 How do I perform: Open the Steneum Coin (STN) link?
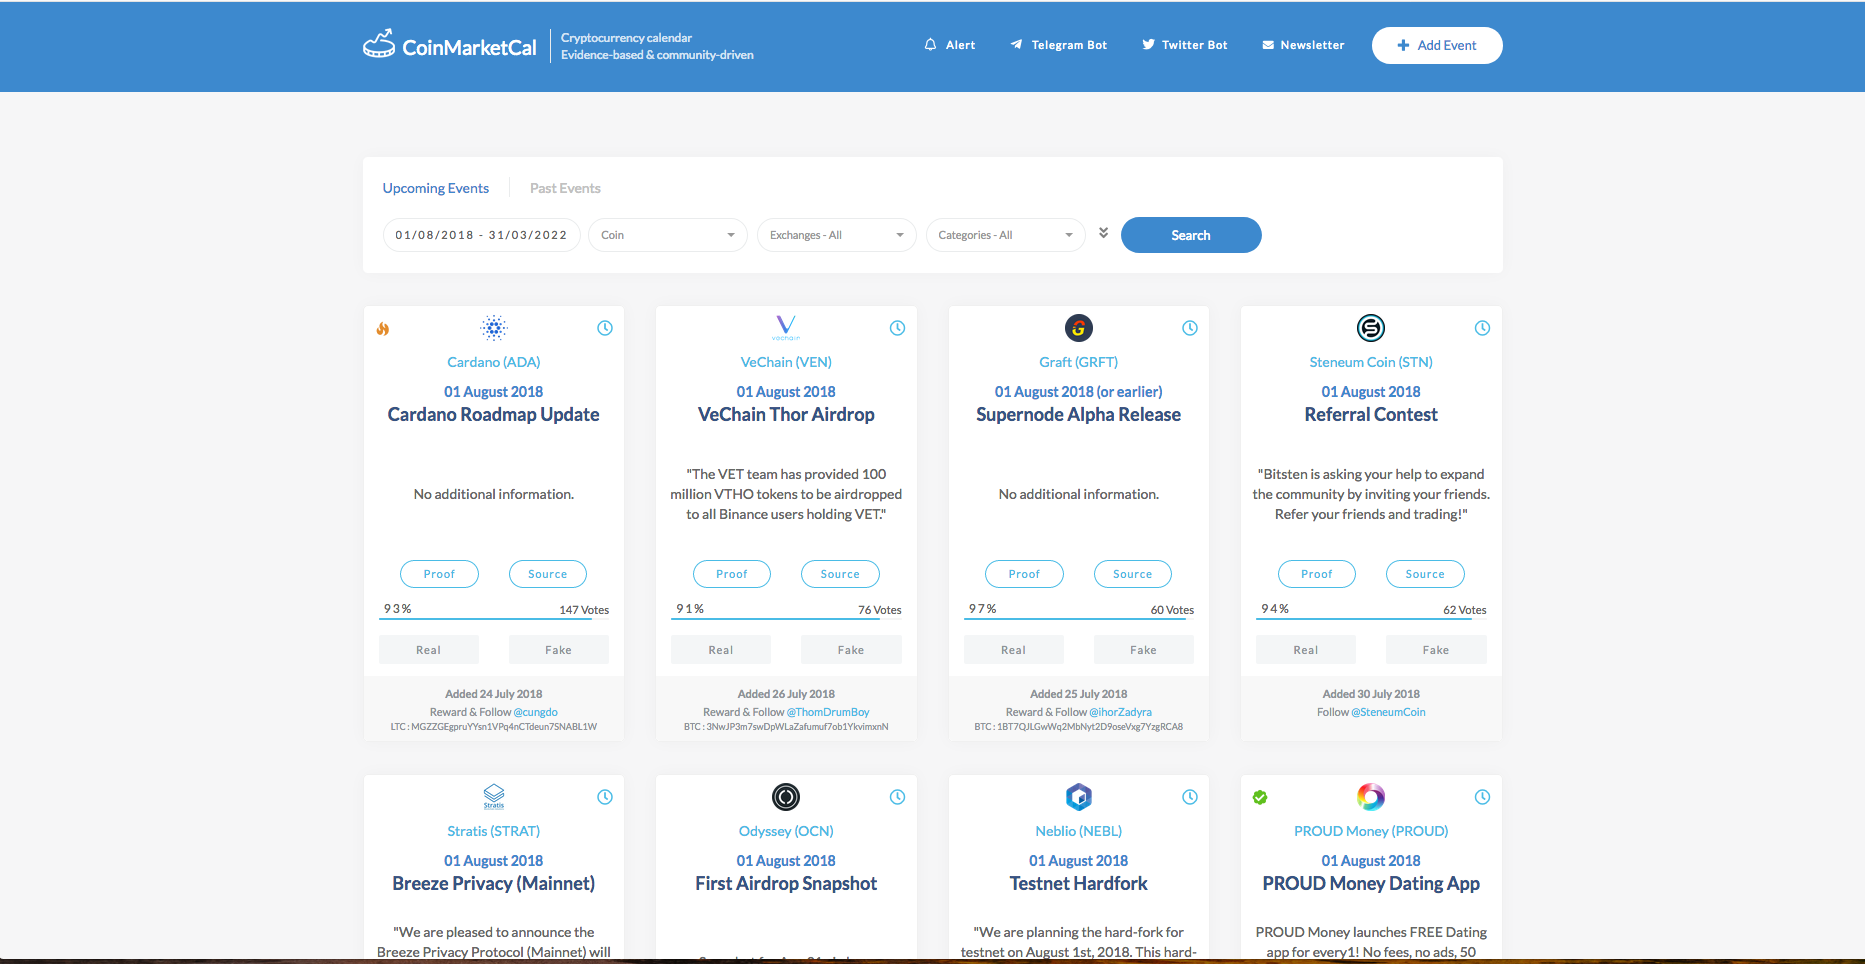(1371, 362)
